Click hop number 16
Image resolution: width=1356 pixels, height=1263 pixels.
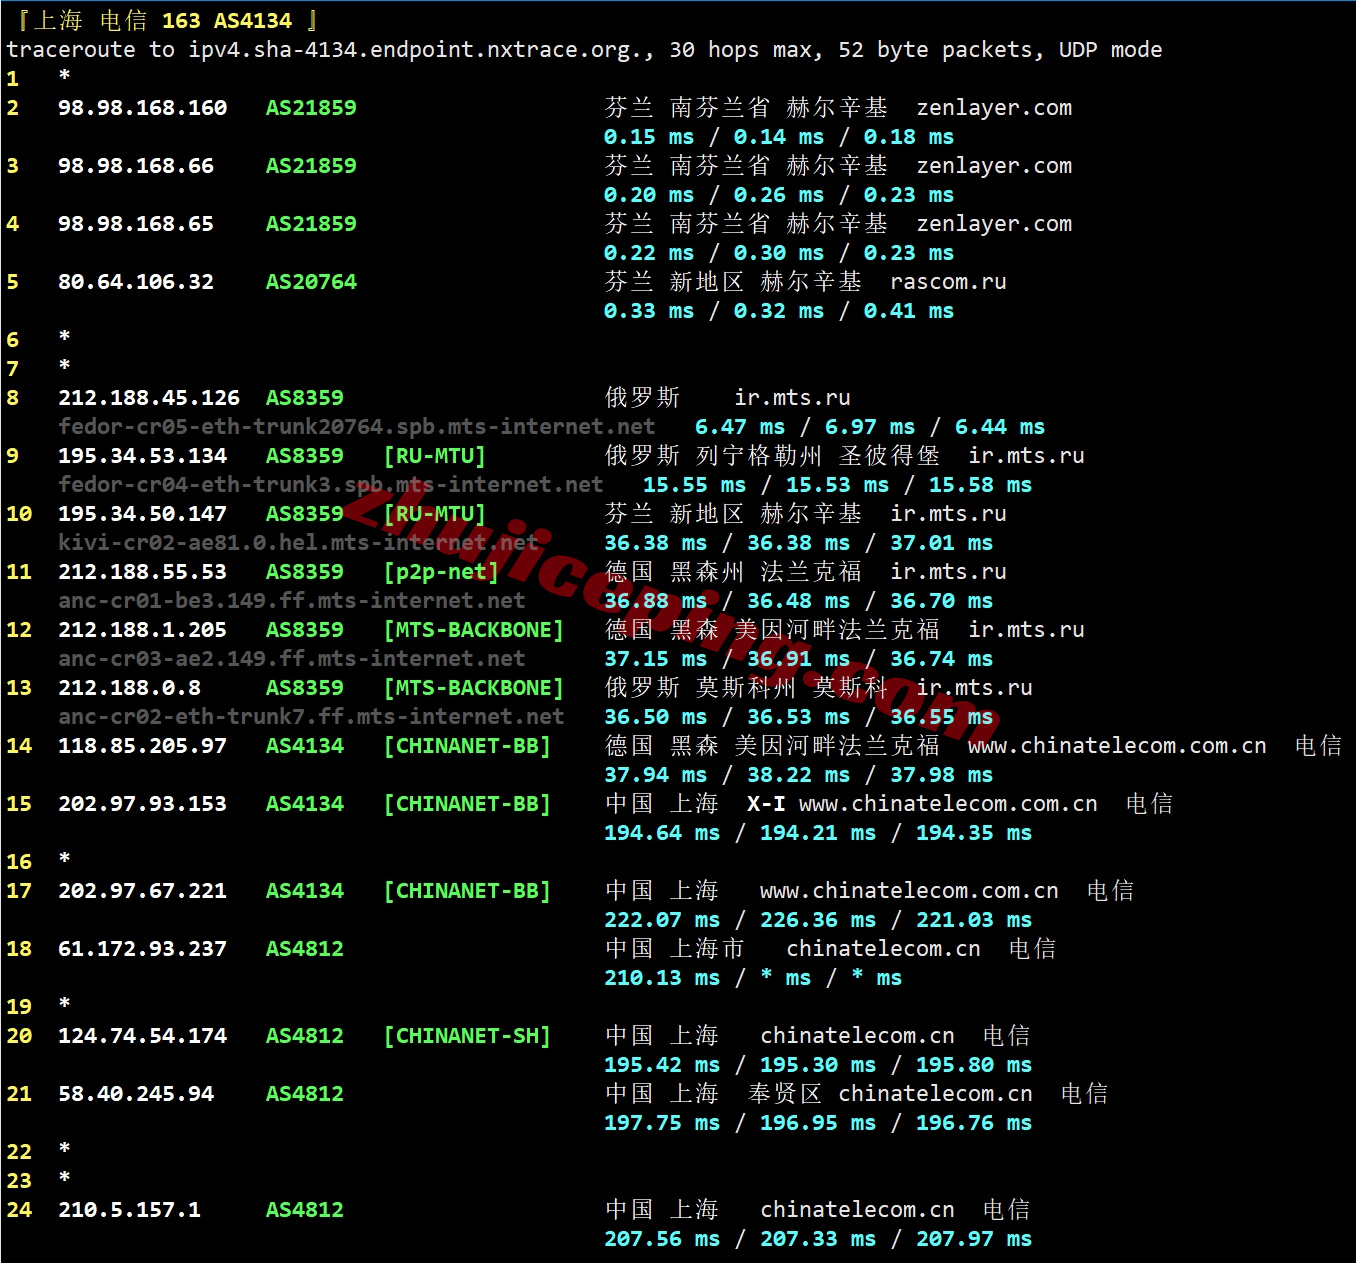tap(19, 862)
